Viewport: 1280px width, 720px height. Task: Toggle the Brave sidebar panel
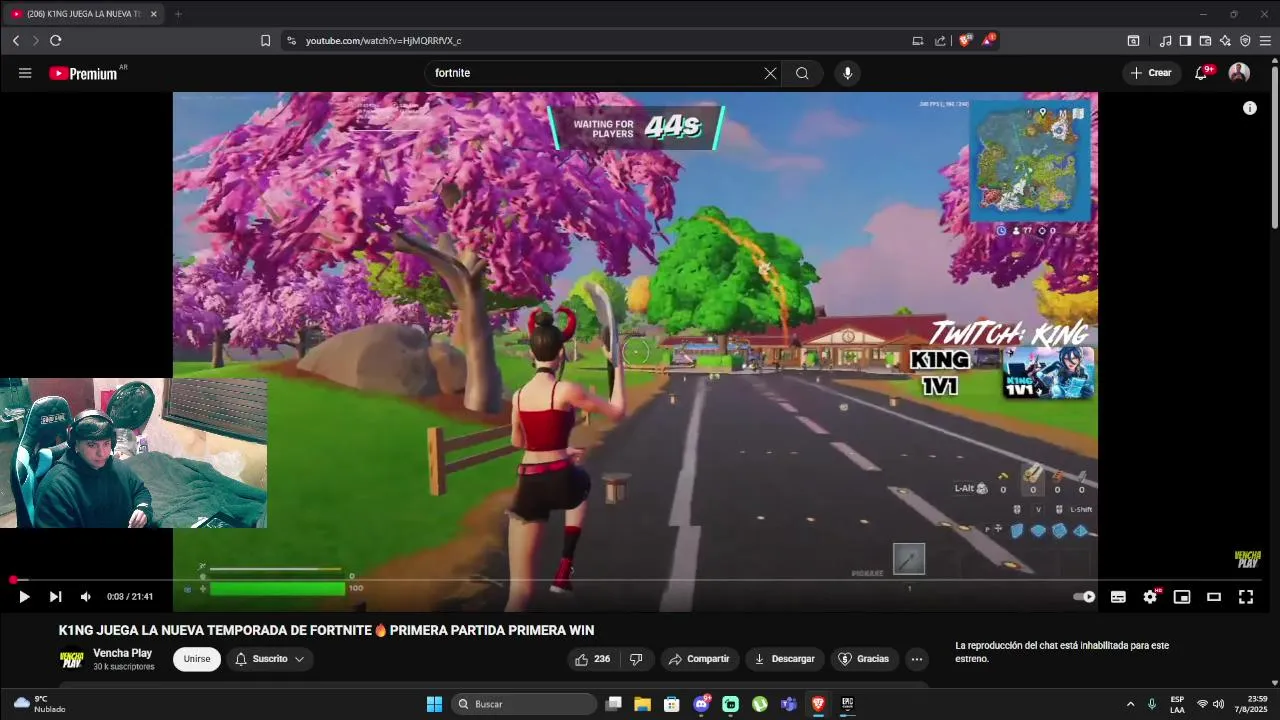pos(1185,41)
